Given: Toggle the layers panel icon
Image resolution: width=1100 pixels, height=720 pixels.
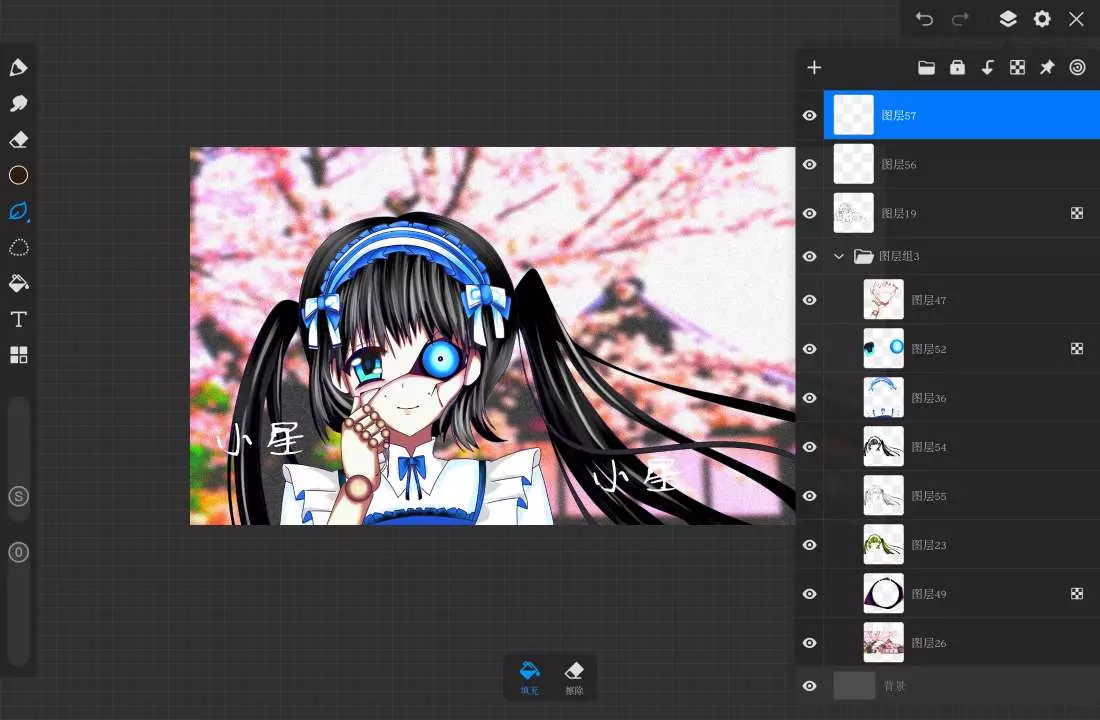Looking at the screenshot, I should click(x=1008, y=19).
